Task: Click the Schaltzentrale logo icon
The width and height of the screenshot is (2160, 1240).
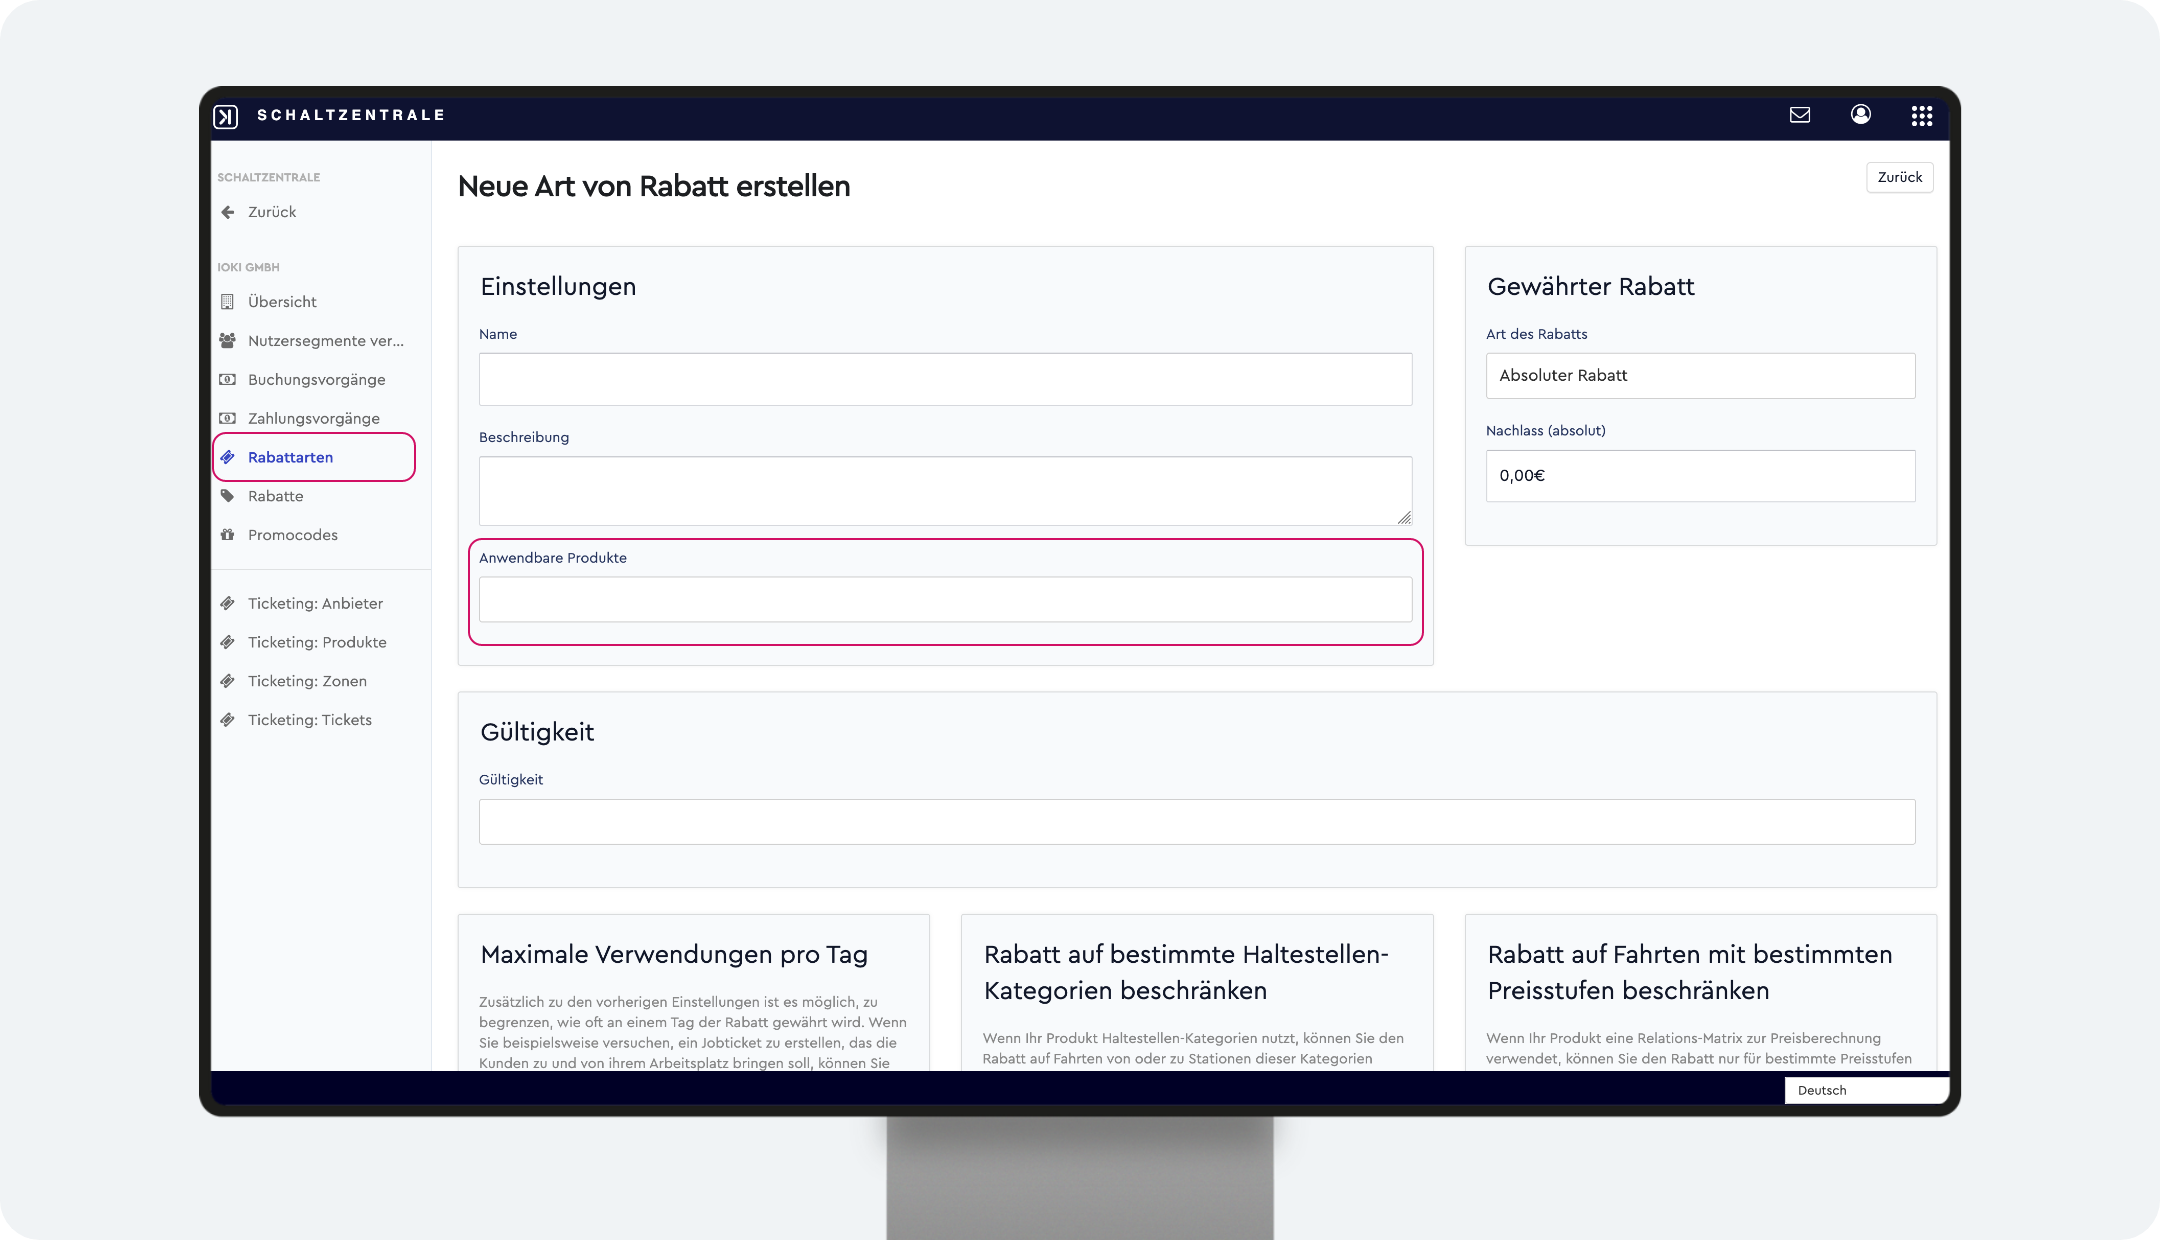Action: (x=226, y=117)
